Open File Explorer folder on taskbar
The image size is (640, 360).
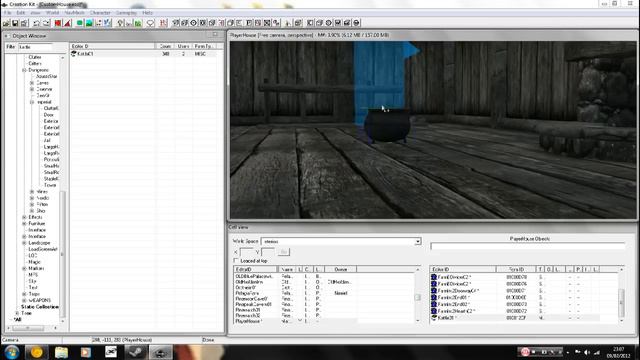coord(61,352)
